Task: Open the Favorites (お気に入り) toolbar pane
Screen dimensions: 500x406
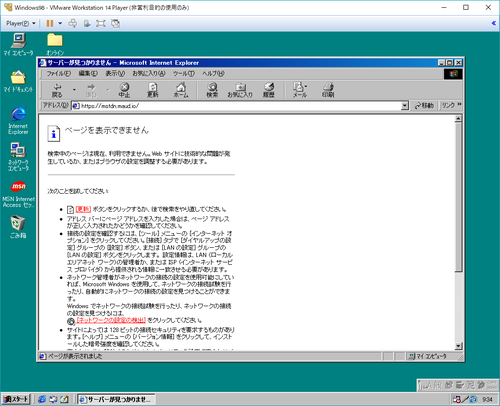Action: (240, 90)
